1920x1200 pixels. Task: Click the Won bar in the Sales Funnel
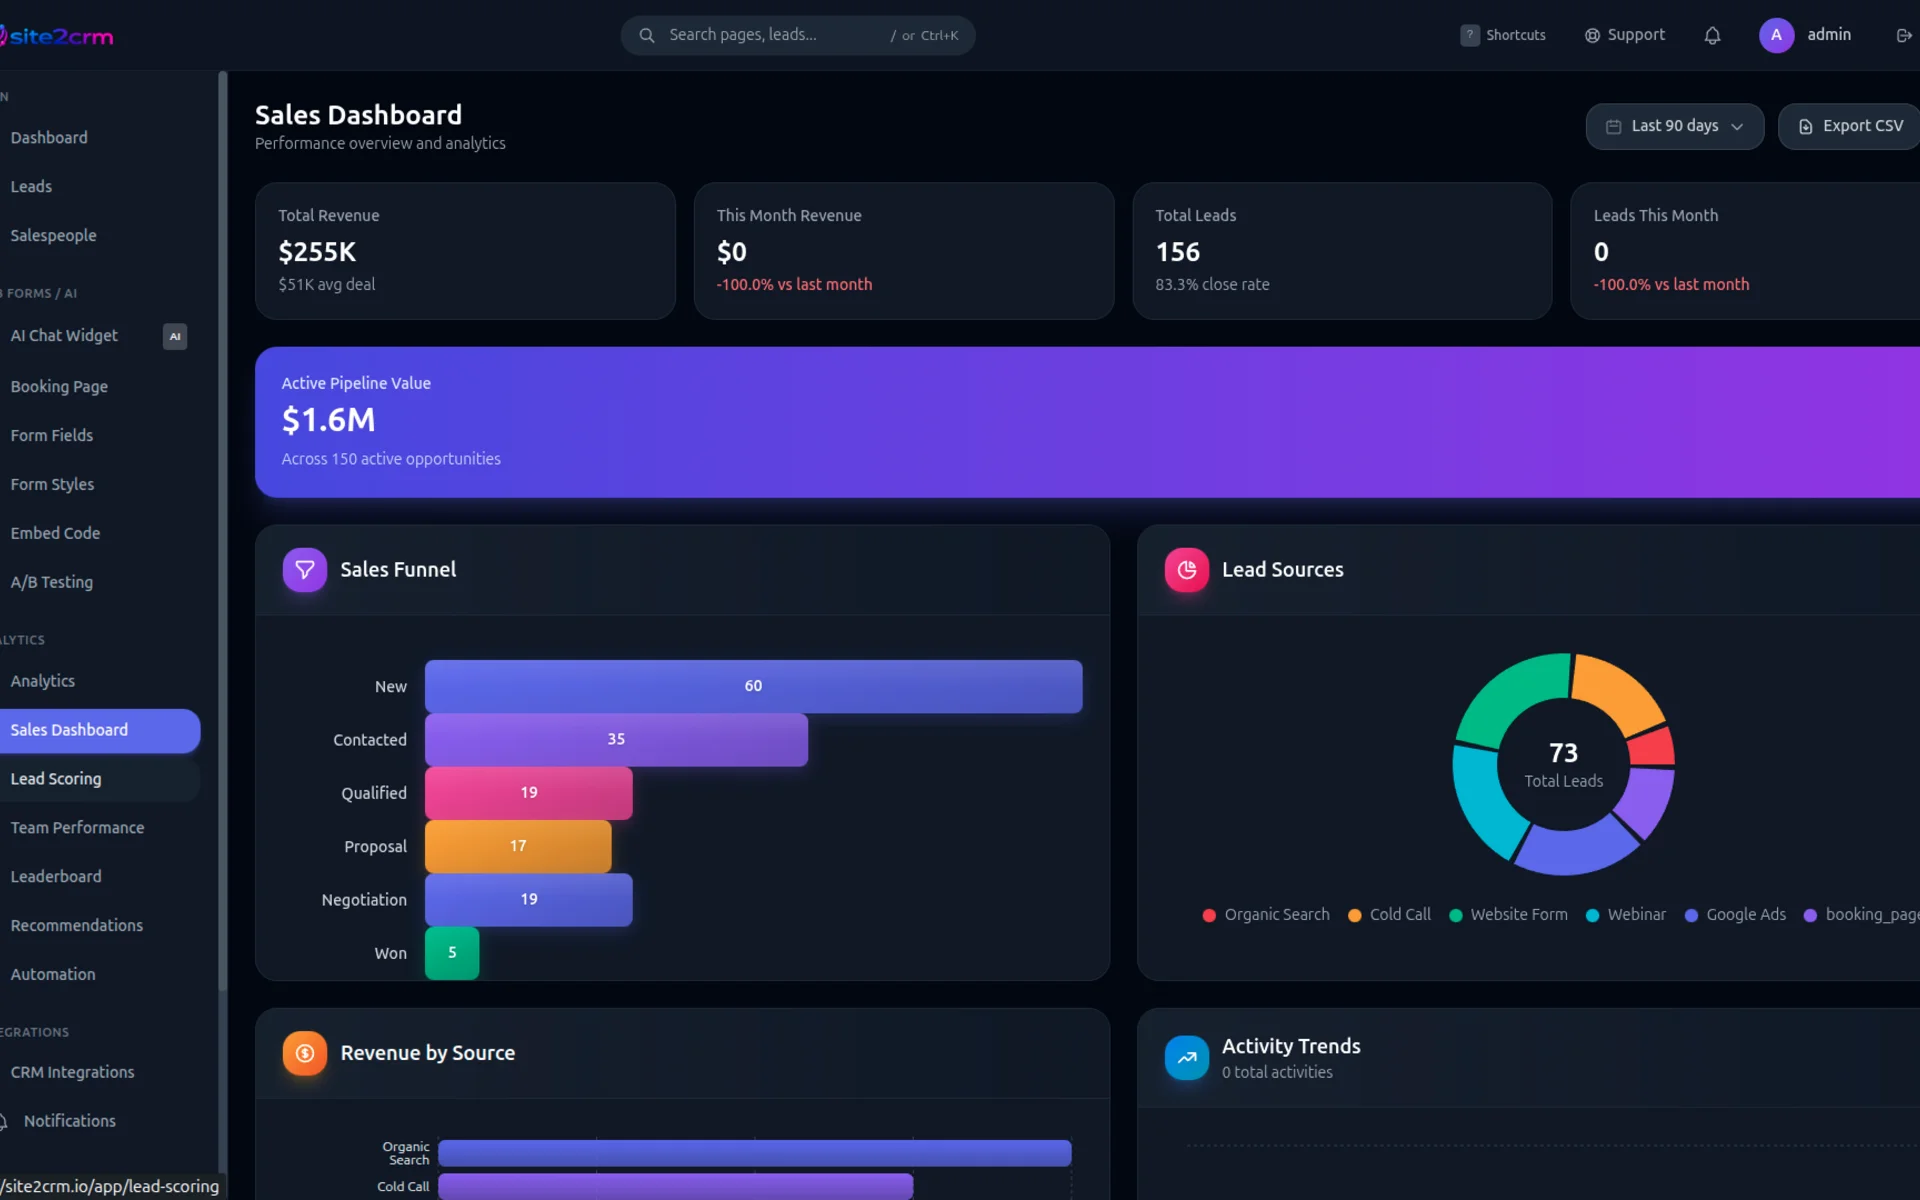click(452, 952)
